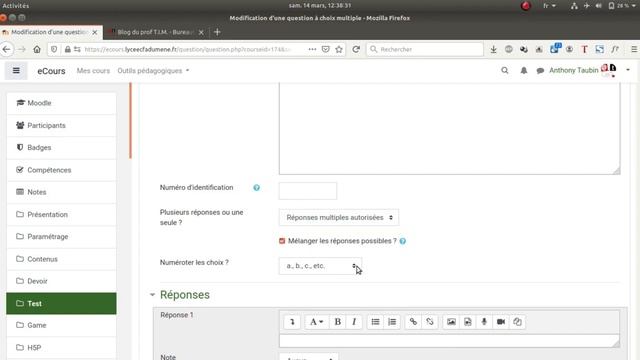Toggle the sidebar hamburger menu
The width and height of the screenshot is (640, 360).
(x=16, y=71)
